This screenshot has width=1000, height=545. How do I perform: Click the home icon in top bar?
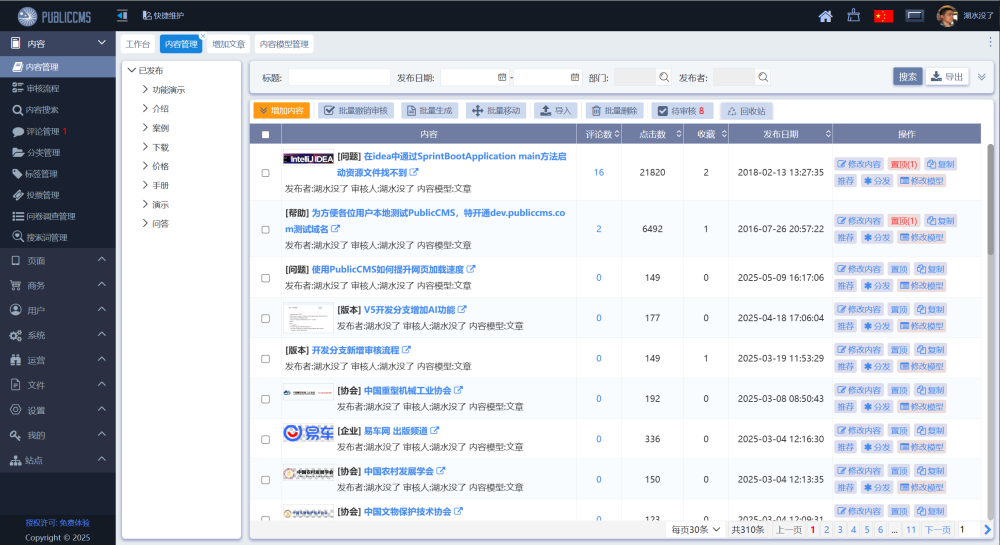click(825, 16)
